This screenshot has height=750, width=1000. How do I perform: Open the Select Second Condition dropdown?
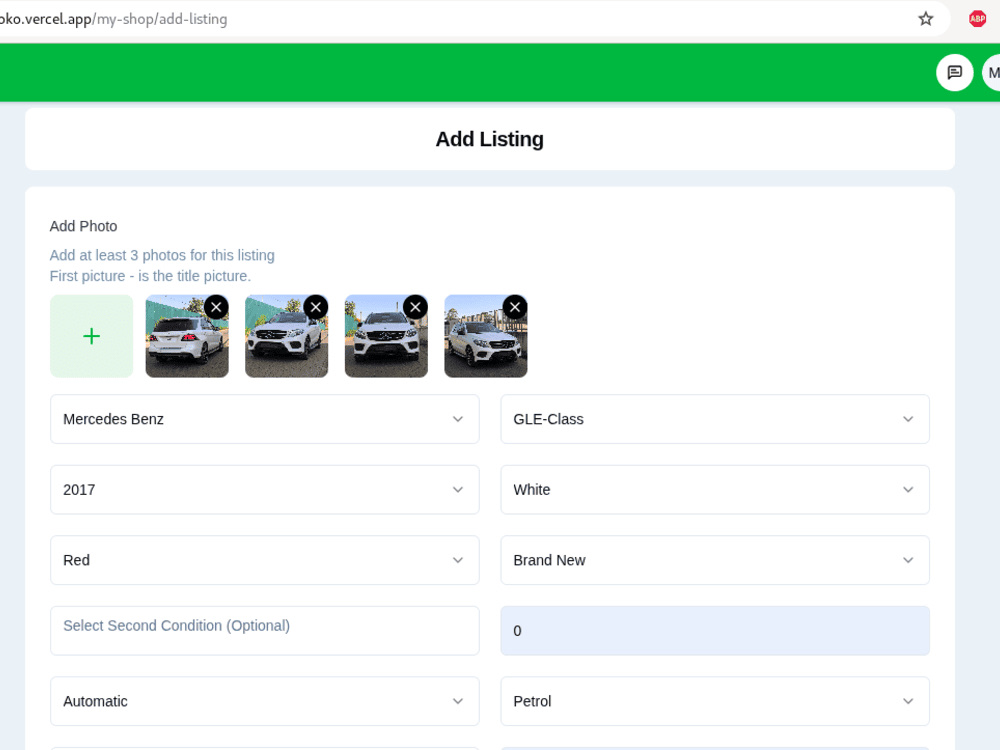265,631
